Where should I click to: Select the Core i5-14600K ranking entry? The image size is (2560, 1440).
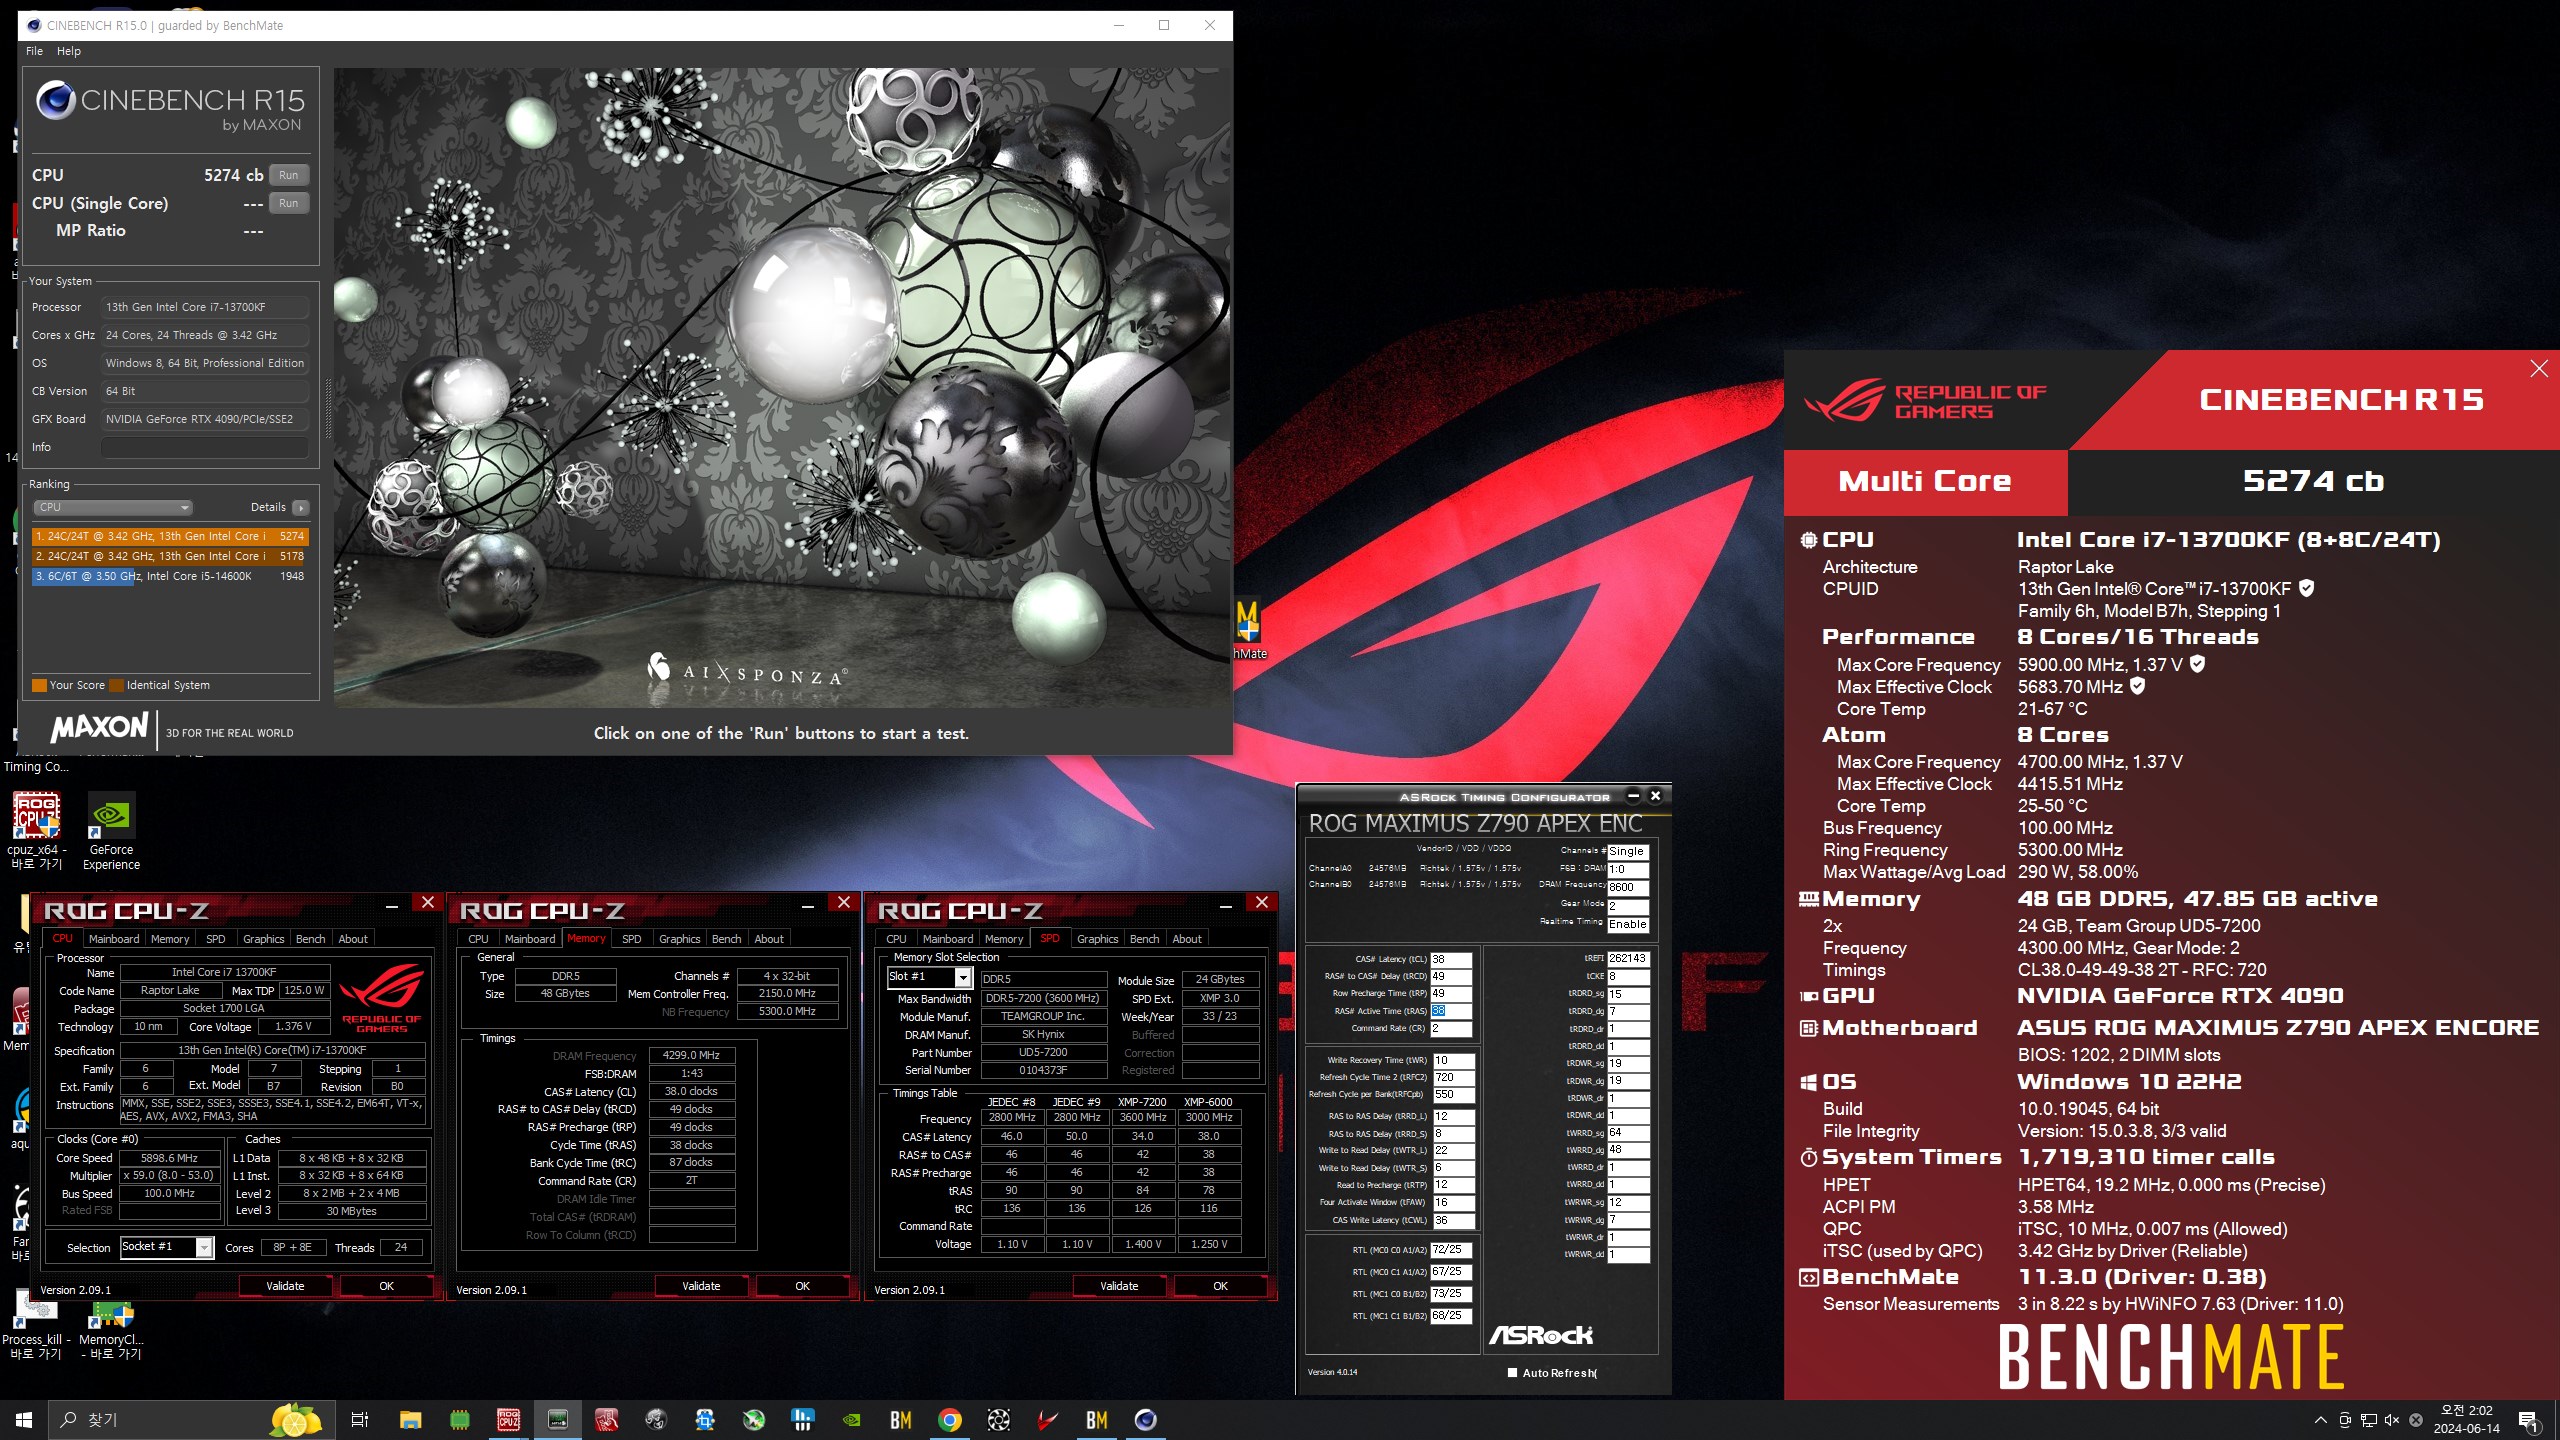coord(170,576)
